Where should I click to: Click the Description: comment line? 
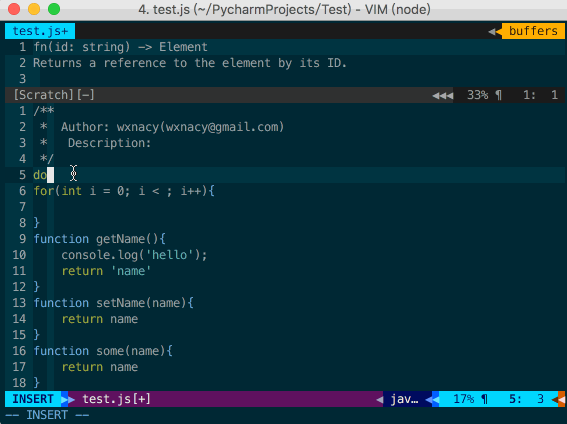pyautogui.click(x=109, y=143)
